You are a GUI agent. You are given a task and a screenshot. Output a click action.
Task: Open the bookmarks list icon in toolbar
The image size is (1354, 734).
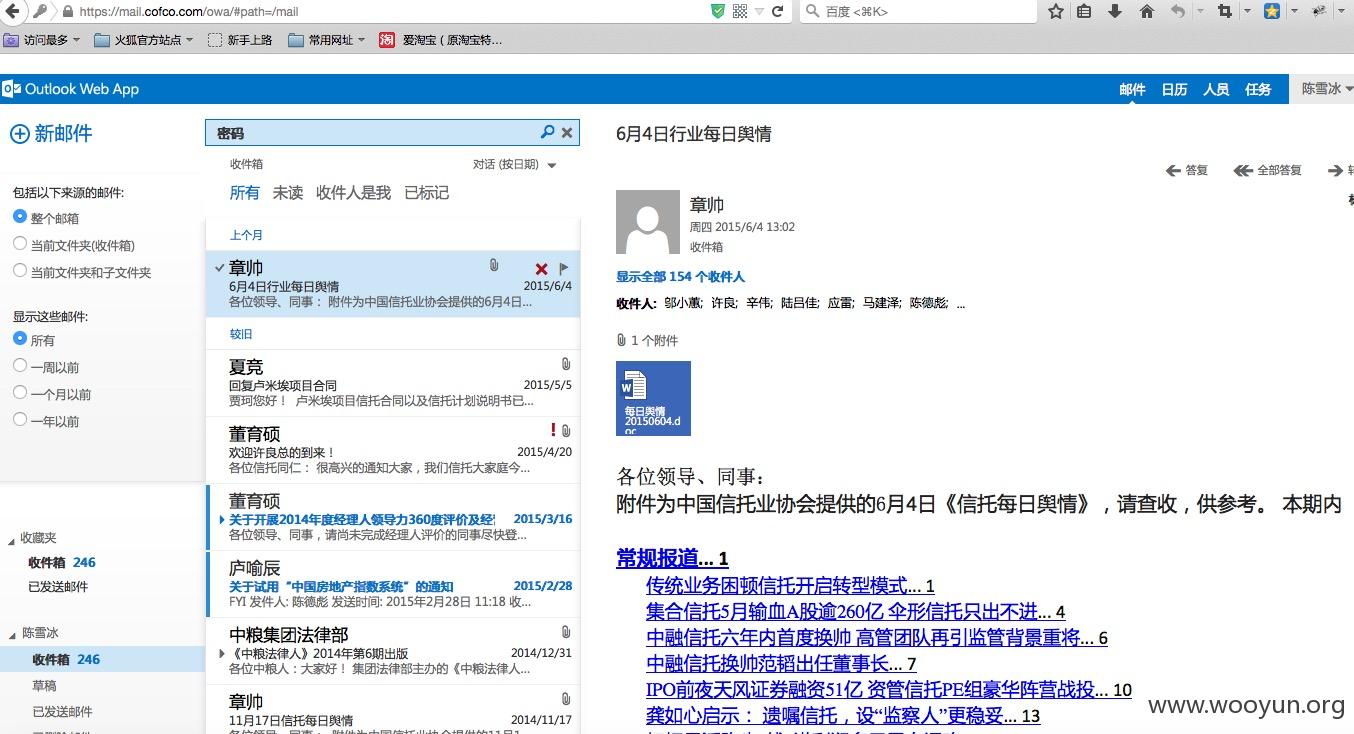[x=1084, y=11]
